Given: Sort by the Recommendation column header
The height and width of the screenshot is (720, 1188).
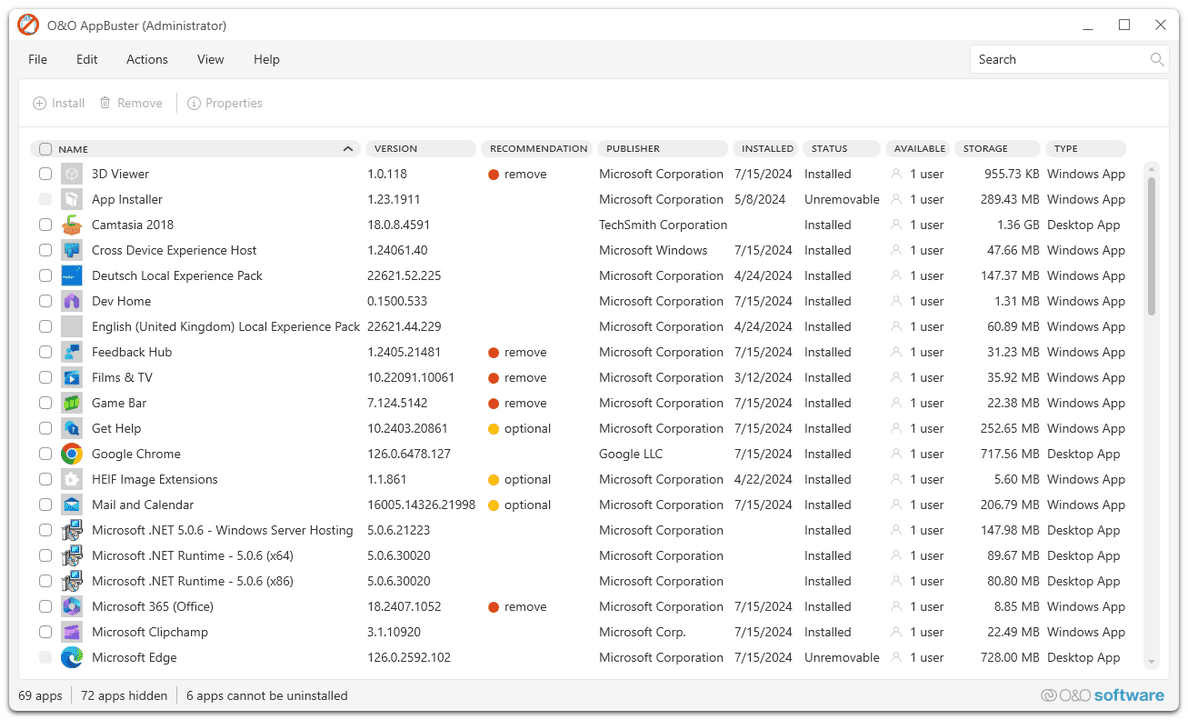Looking at the screenshot, I should [x=538, y=149].
